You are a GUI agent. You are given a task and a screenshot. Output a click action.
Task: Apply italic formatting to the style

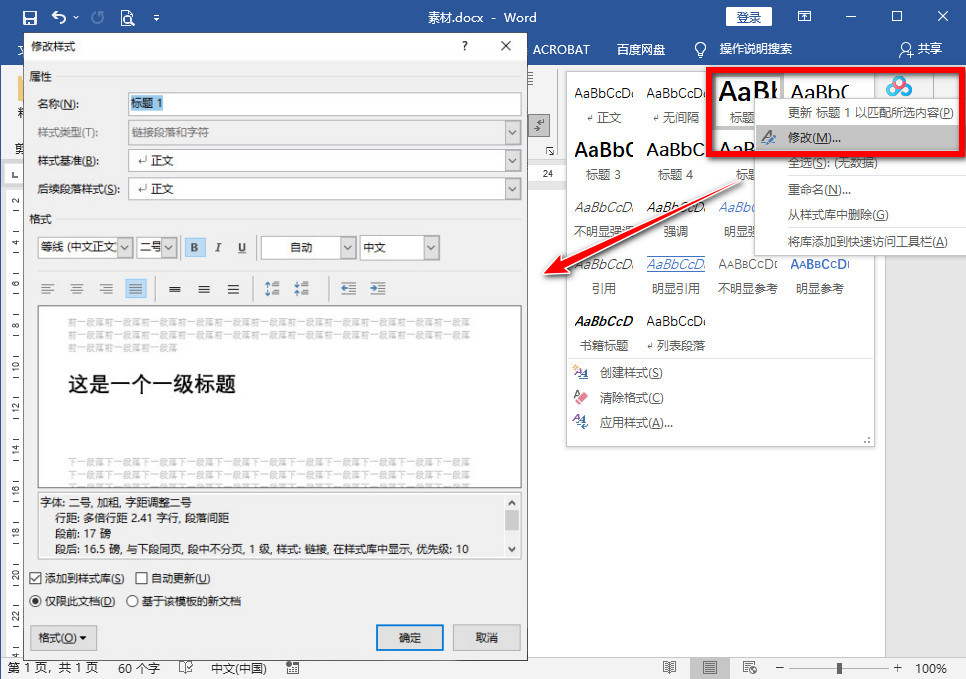click(x=218, y=246)
